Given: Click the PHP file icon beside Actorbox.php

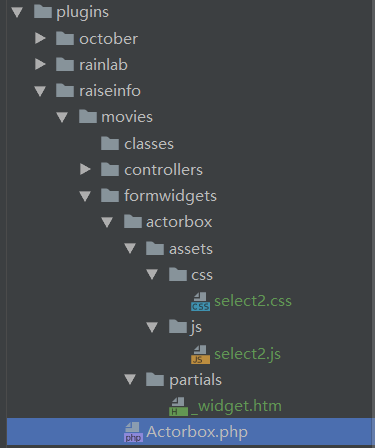Looking at the screenshot, I should click(x=133, y=432).
